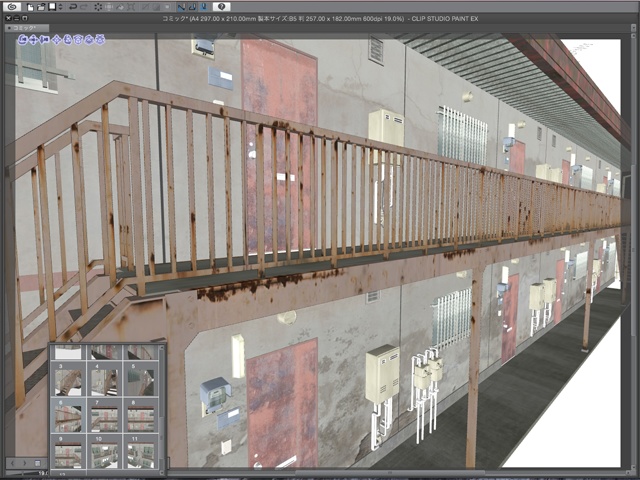The image size is (640, 480).
Task: Toggle Snap to Ruler
Action: (x=181, y=7)
